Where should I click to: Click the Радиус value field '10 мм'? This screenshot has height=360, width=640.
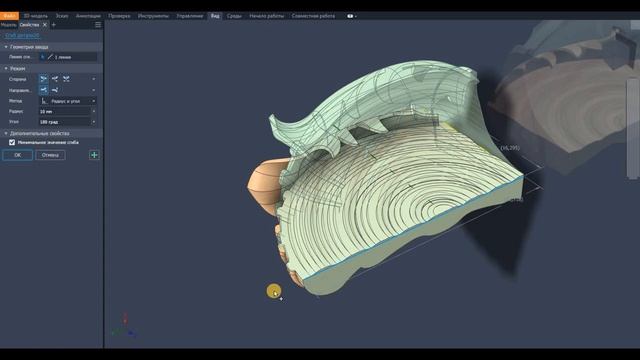click(x=64, y=111)
